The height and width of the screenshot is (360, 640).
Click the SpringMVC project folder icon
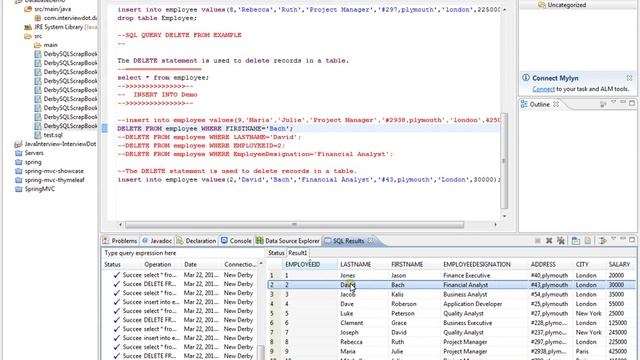pos(18,189)
